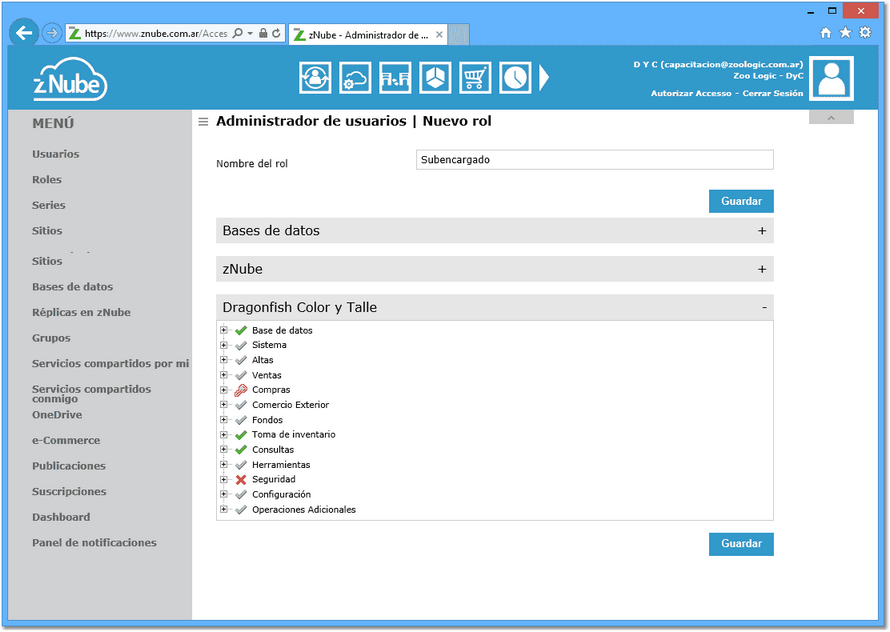Open the store transfer toolbar icon
Screen dimensions: 890x632
[395, 77]
